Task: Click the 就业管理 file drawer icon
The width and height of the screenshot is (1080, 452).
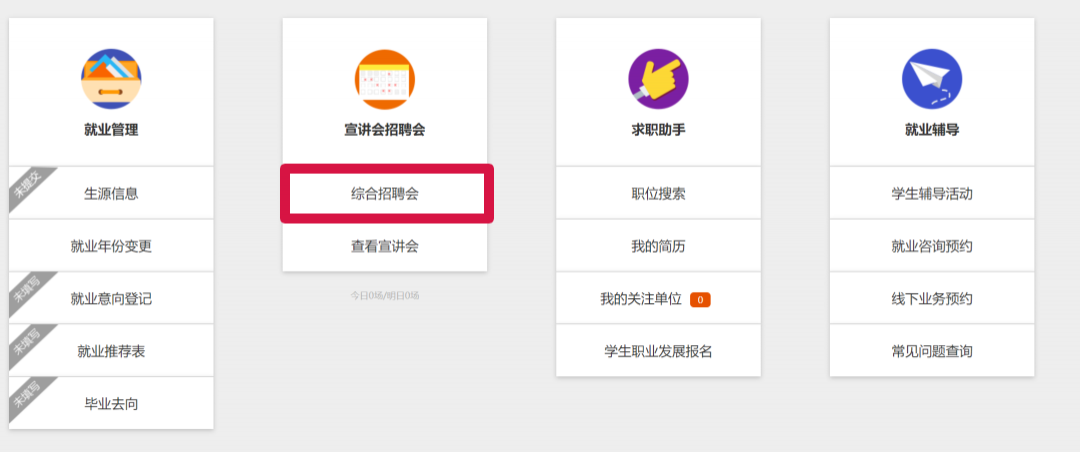Action: [x=111, y=79]
